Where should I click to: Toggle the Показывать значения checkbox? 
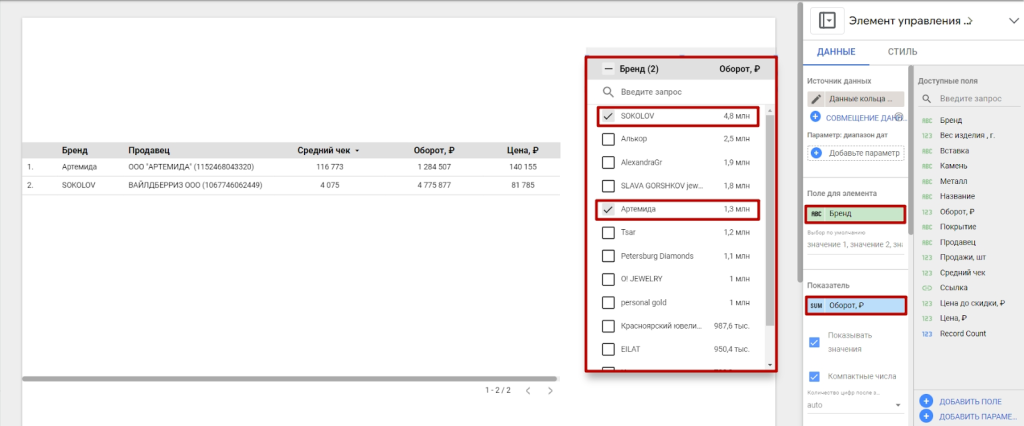[814, 342]
